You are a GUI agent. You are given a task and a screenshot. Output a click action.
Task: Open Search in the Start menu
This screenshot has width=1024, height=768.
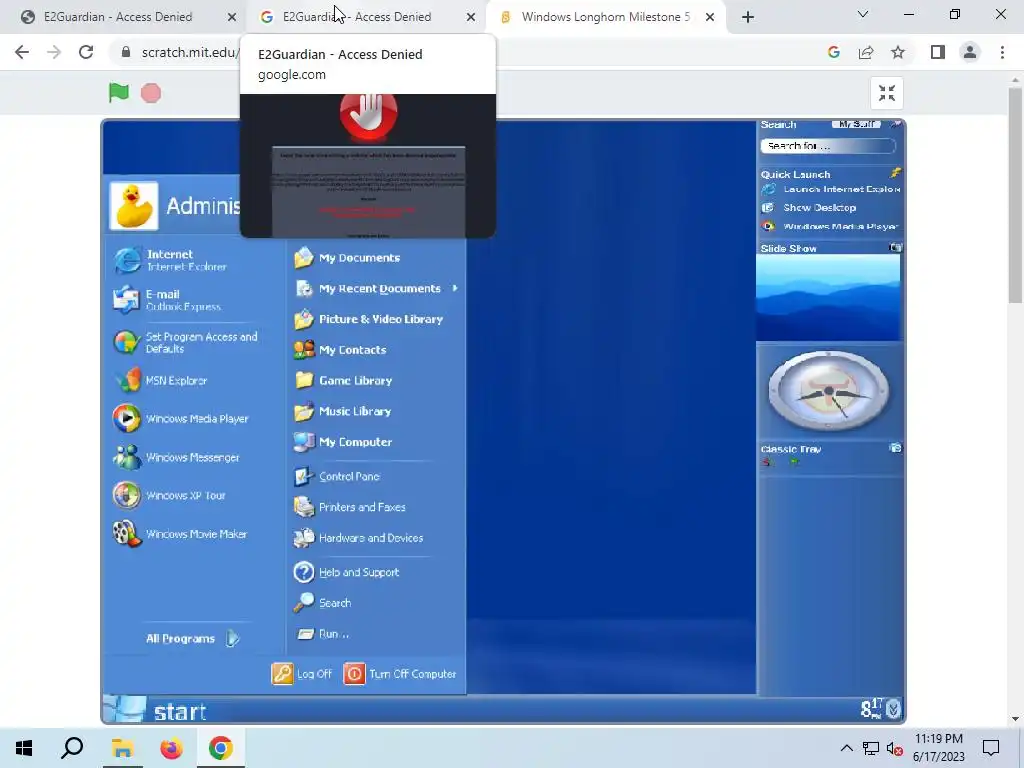click(323, 603)
